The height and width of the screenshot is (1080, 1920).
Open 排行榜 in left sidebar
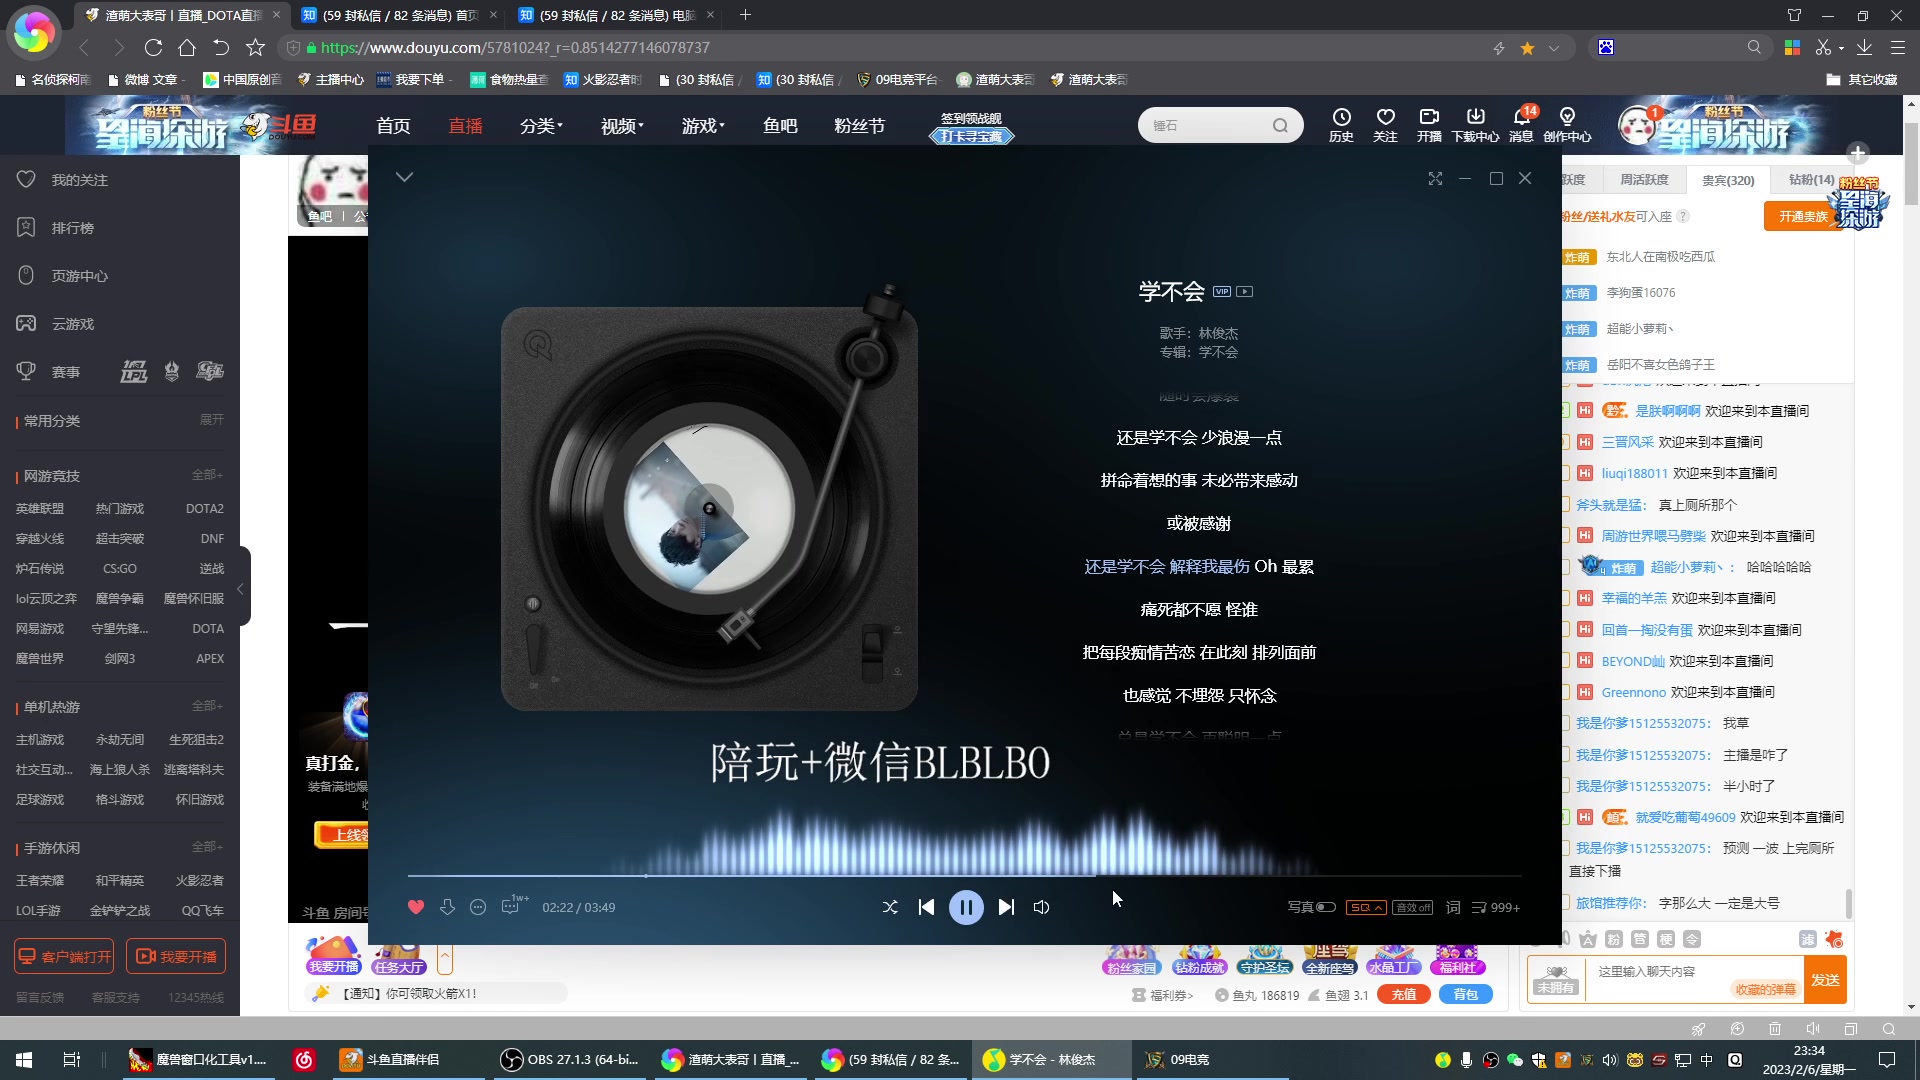pos(72,228)
